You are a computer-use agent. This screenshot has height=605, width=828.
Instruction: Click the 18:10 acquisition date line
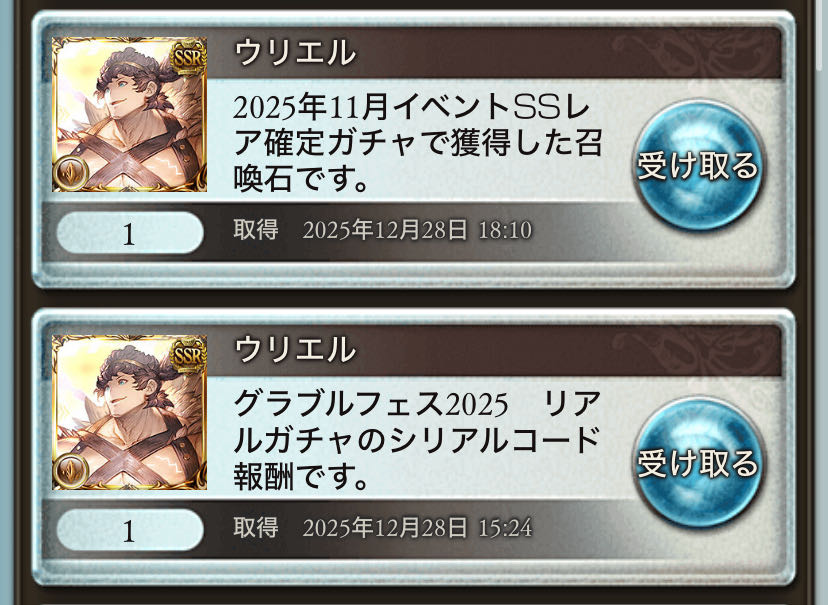coord(382,230)
